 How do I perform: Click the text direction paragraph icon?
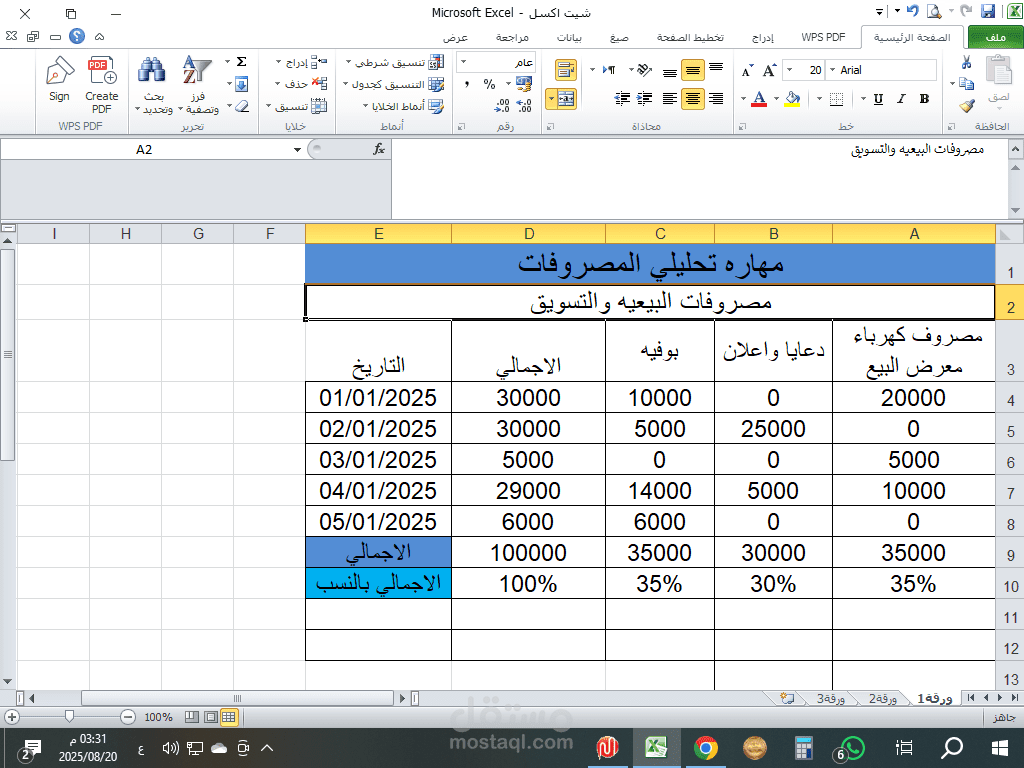tap(609, 69)
